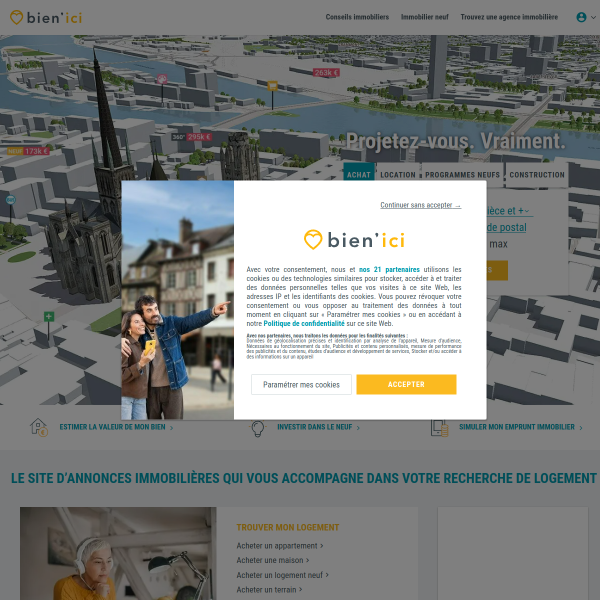600x600 pixels.
Task: Click the ACCEPTER button
Action: tap(406, 384)
